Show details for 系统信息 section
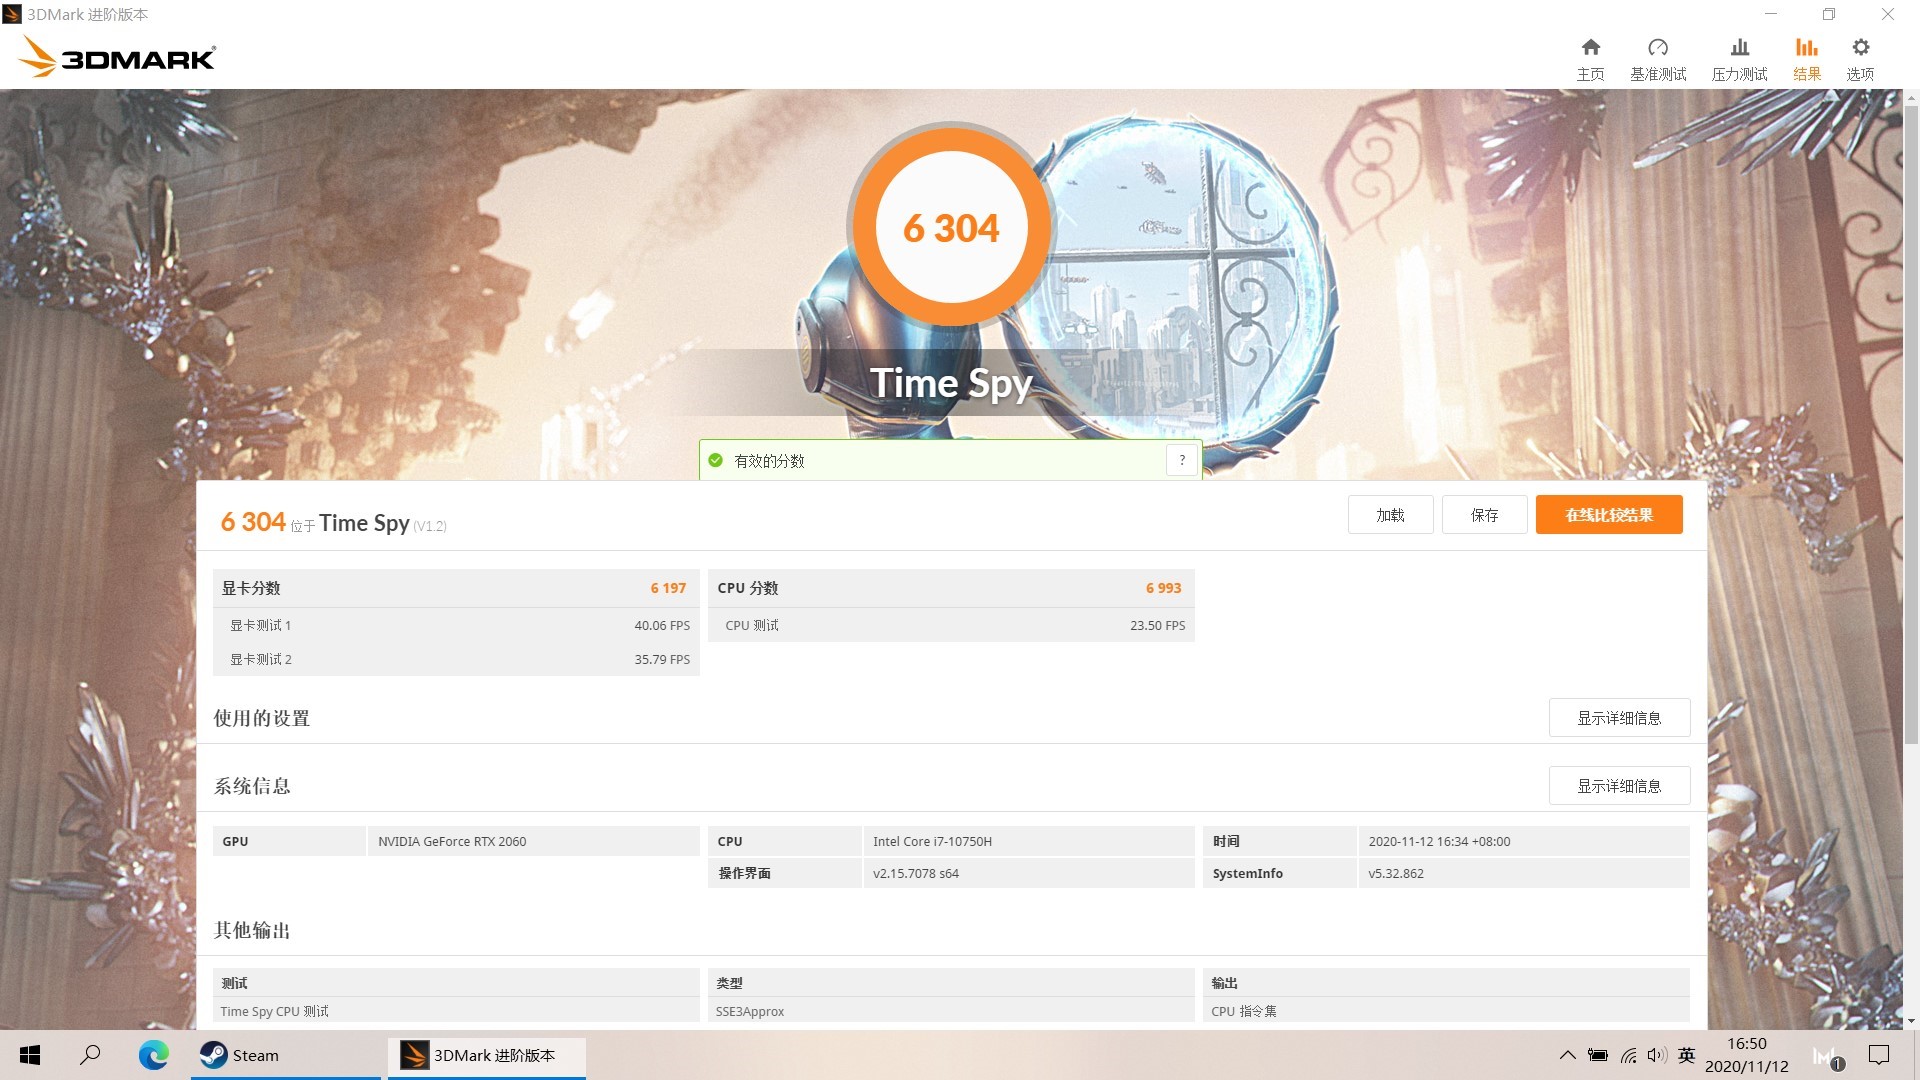The image size is (1920, 1080). pos(1619,786)
